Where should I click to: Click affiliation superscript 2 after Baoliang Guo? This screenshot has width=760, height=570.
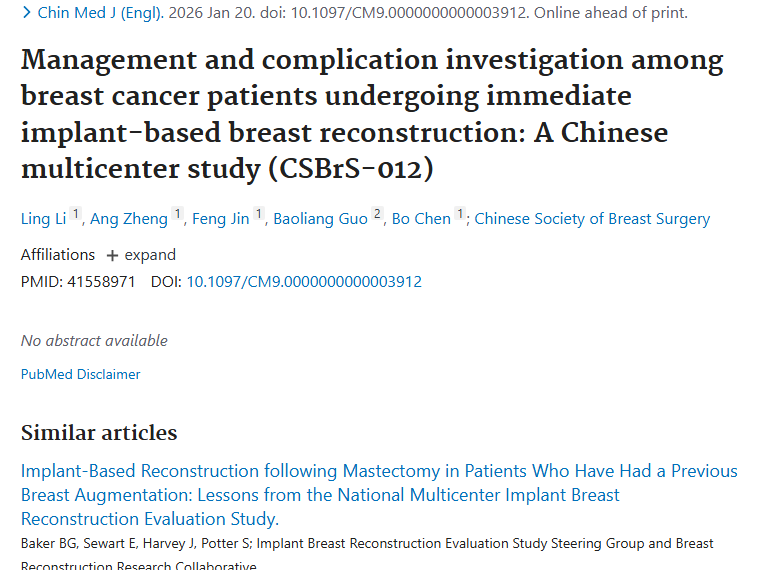[x=377, y=214]
